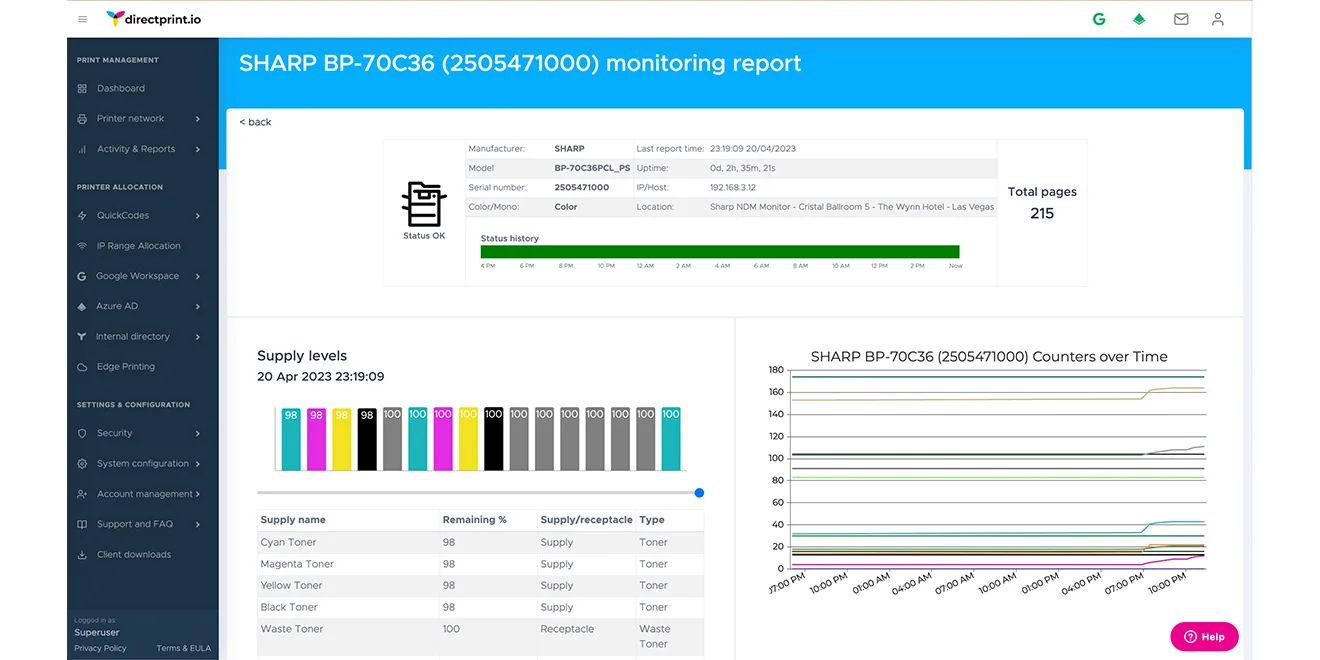Expand the Google Workspace chevron
Viewport: 1320px width, 660px height.
coord(198,276)
